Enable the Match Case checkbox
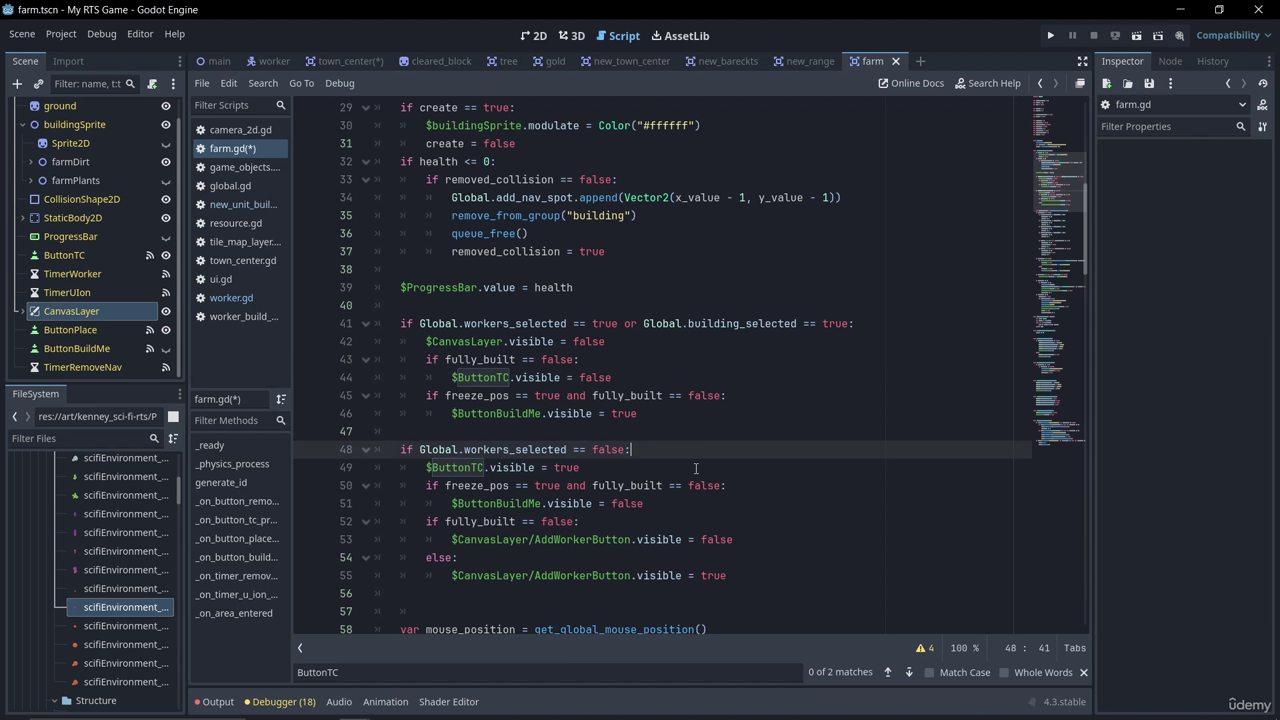 tap(929, 673)
